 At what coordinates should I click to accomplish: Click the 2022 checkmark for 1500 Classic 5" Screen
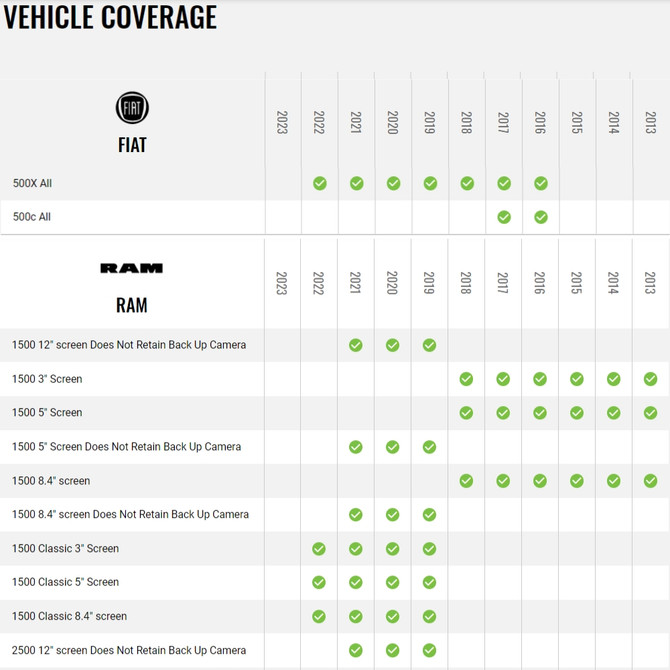319,582
